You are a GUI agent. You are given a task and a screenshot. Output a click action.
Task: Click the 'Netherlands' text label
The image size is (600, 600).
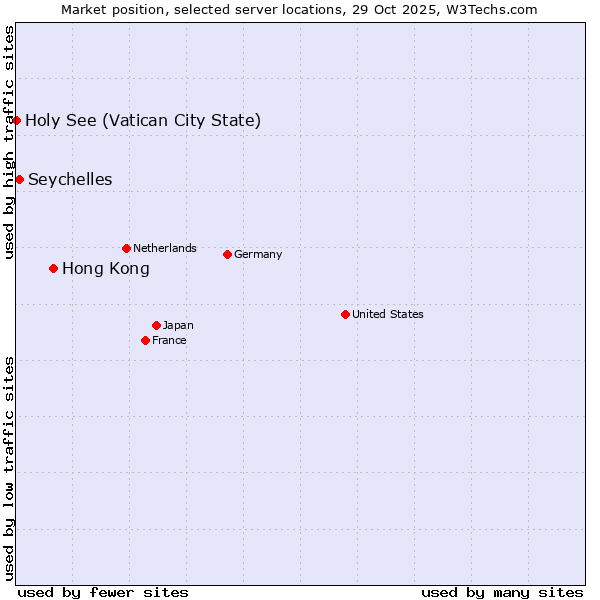click(x=165, y=248)
